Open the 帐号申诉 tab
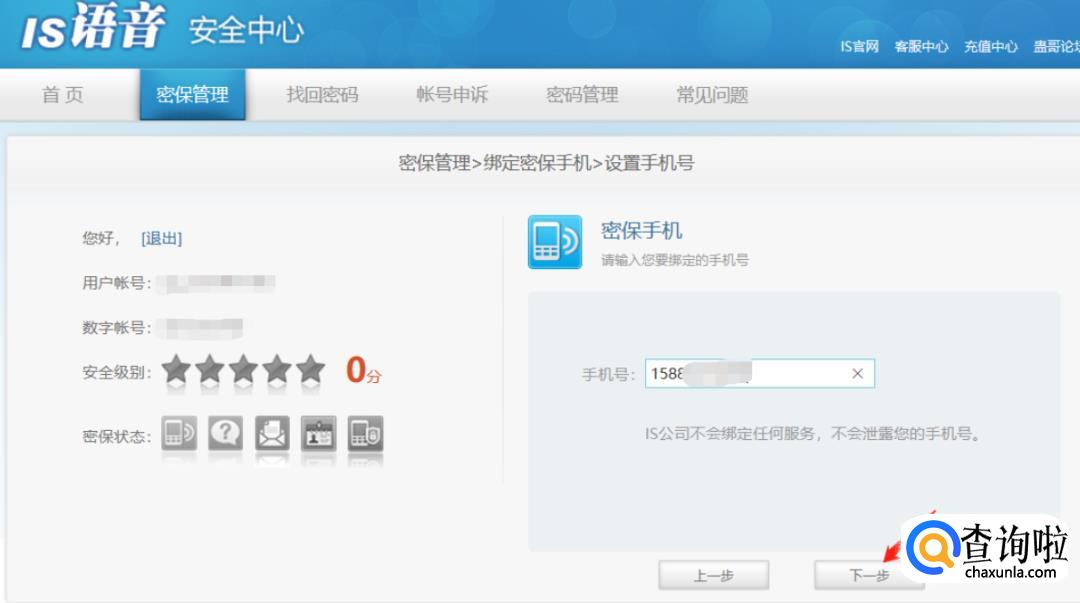Image resolution: width=1080 pixels, height=603 pixels. 452,95
